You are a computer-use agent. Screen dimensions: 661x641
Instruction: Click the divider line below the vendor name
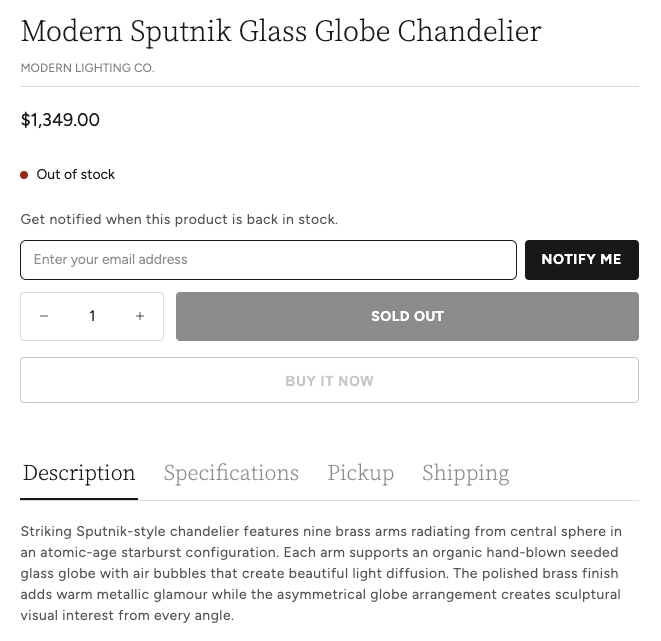click(x=329, y=87)
